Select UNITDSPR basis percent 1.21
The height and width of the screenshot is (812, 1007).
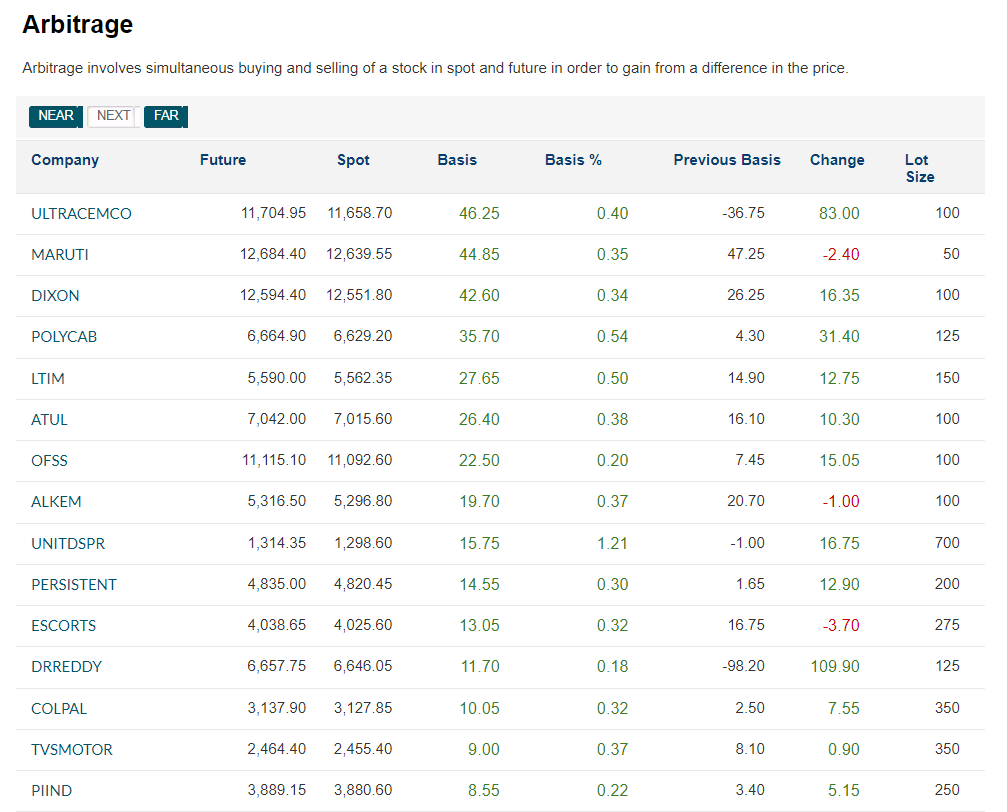pyautogui.click(x=613, y=543)
